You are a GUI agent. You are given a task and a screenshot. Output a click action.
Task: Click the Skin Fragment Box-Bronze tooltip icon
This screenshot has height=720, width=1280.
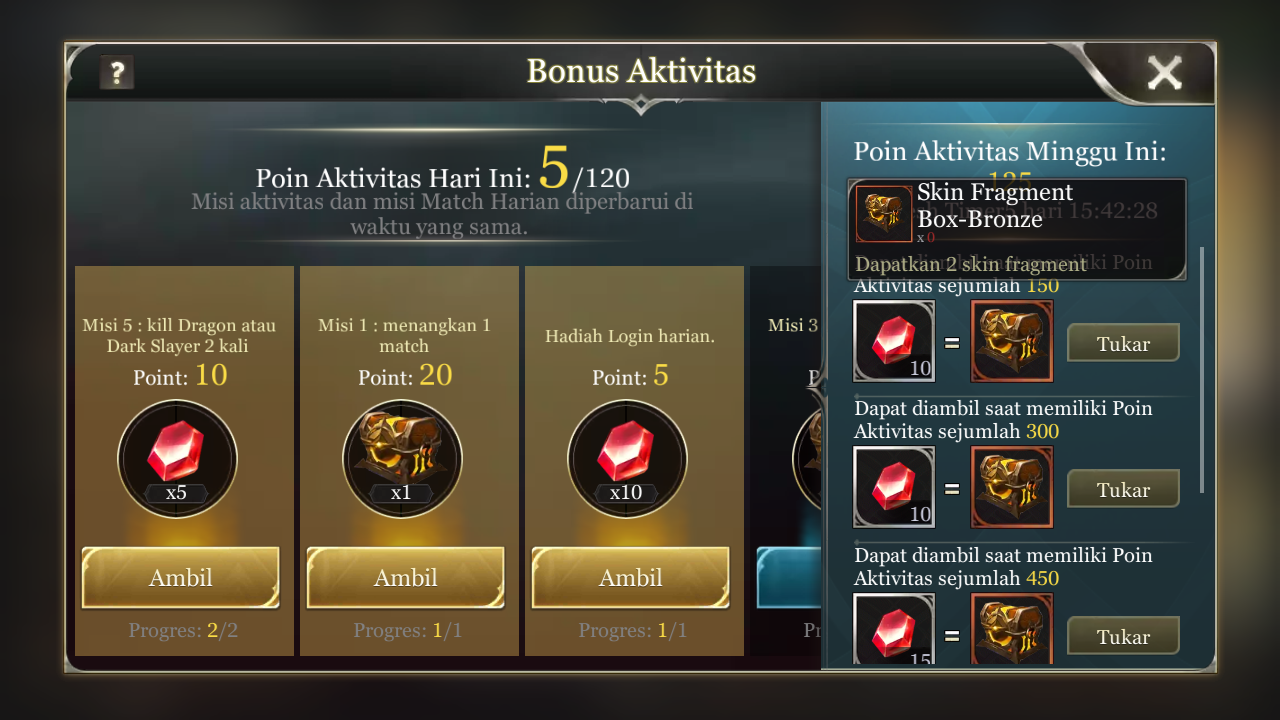(883, 214)
